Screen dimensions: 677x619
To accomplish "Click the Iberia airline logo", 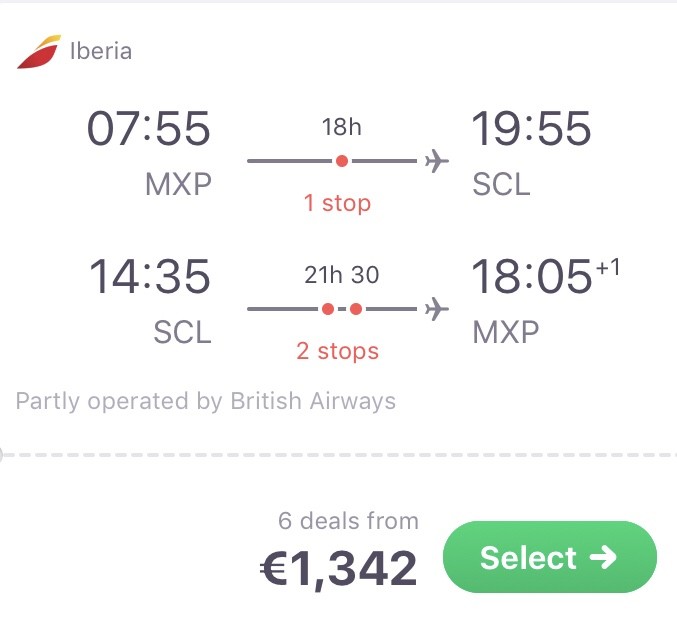I will (39, 51).
